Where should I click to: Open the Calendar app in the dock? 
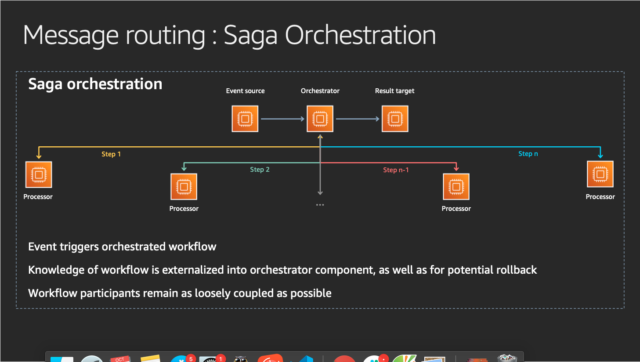(x=120, y=359)
